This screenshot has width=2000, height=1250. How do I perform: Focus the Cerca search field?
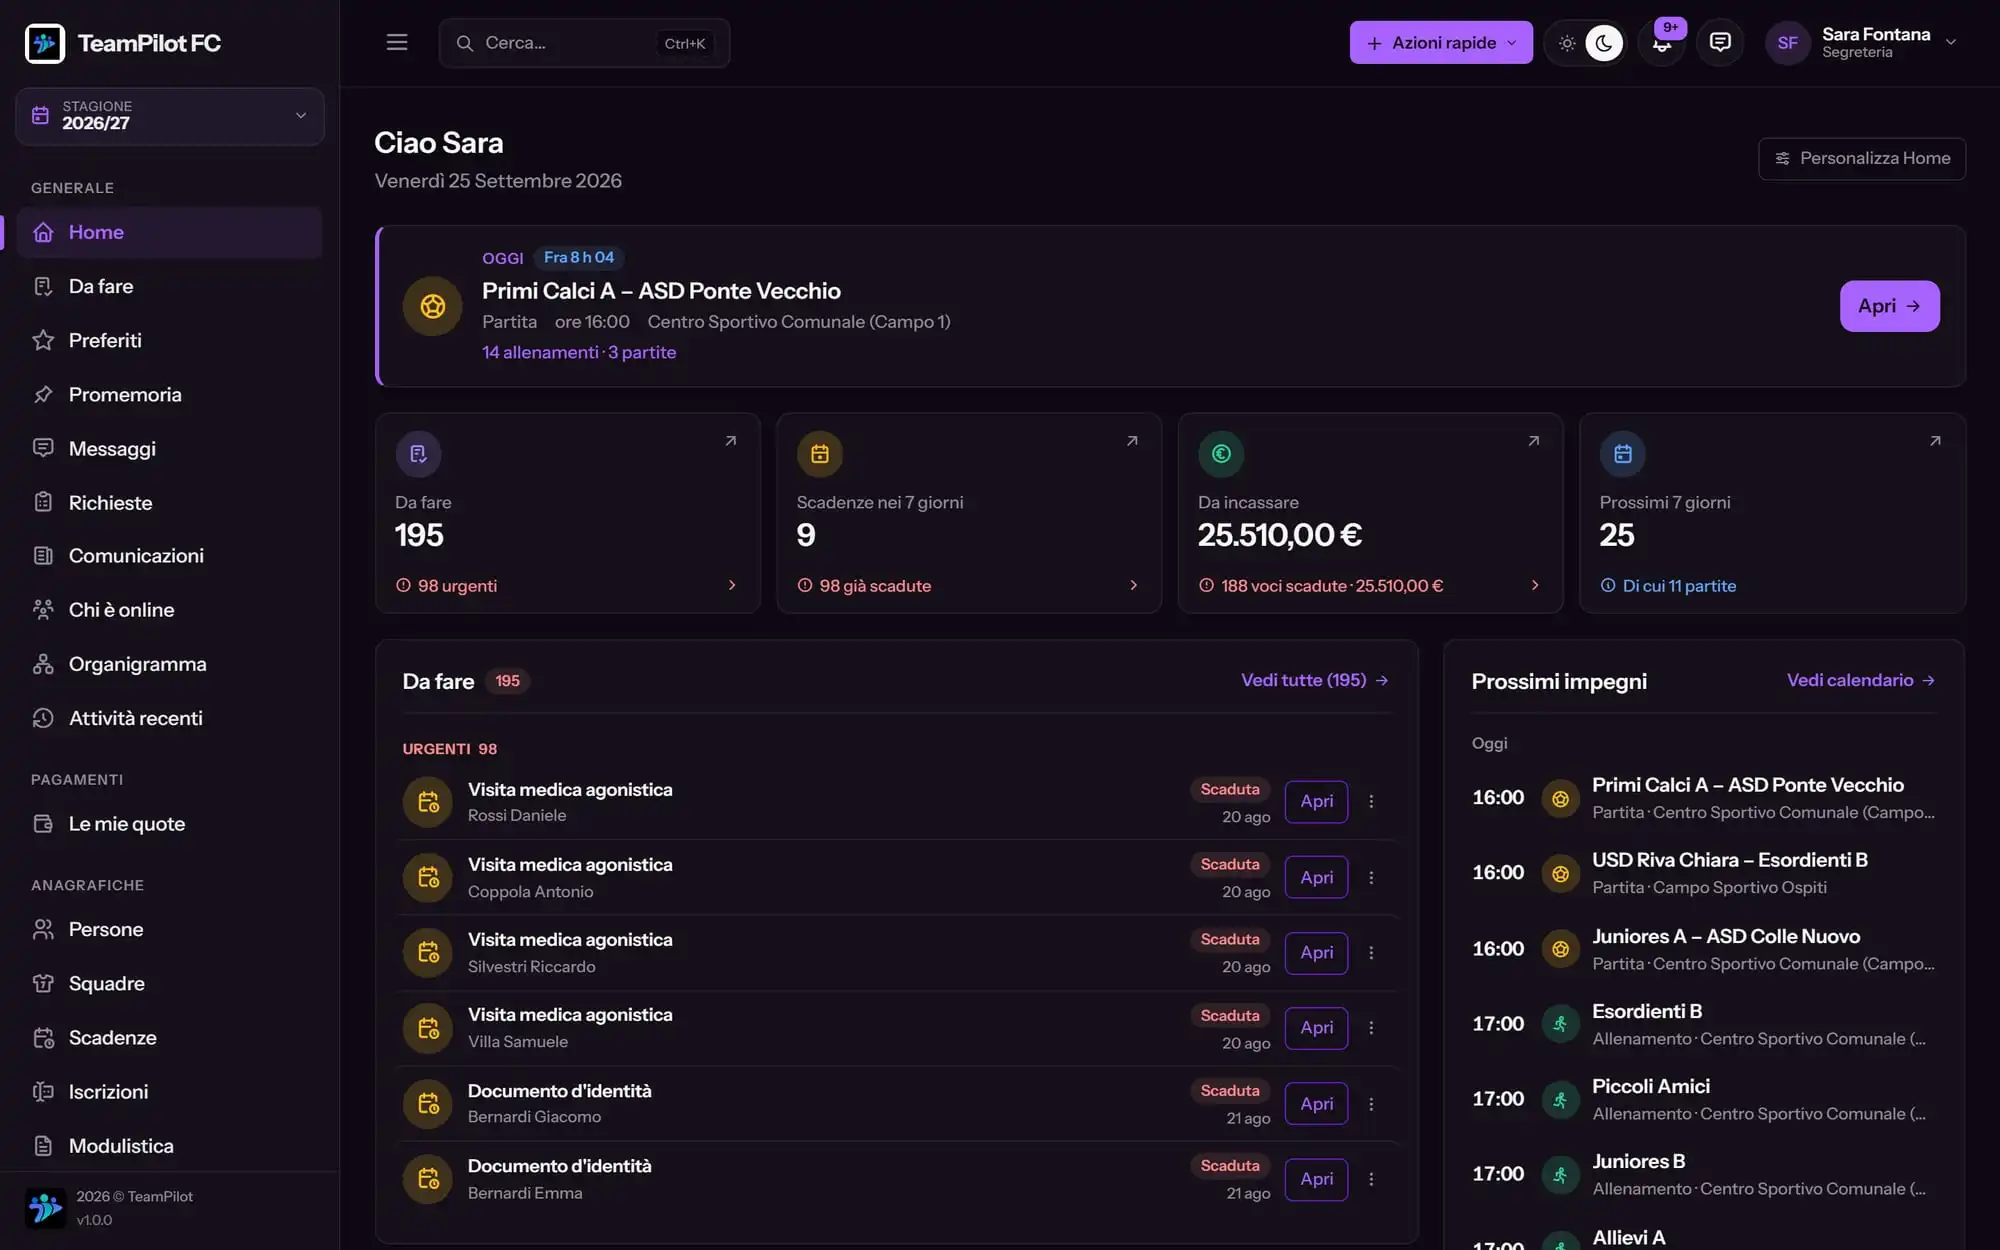[584, 43]
